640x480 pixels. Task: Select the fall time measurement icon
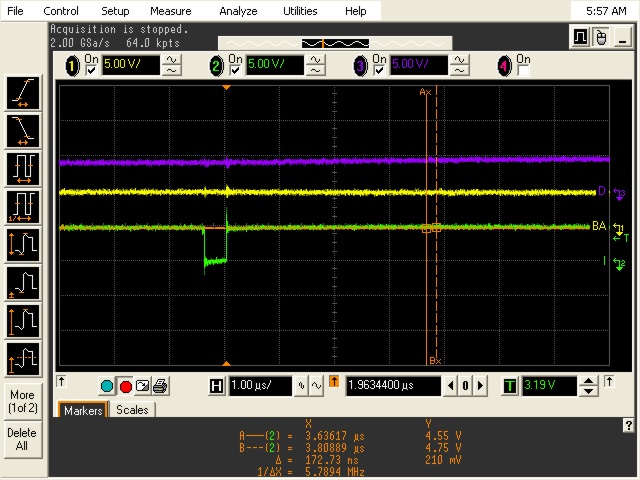[23, 131]
